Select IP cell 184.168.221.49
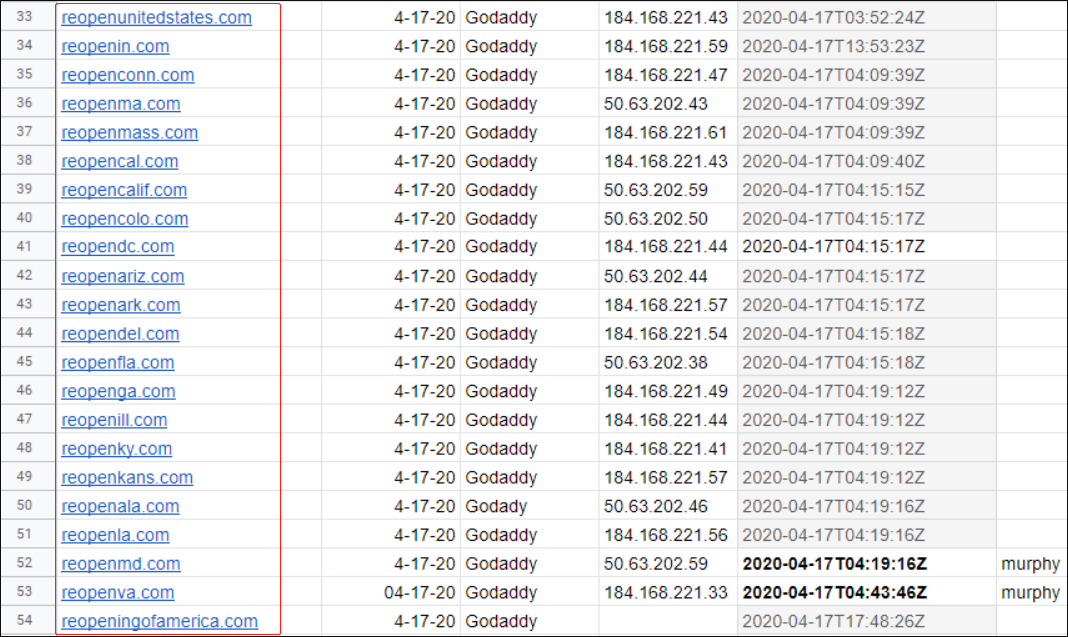 point(668,391)
